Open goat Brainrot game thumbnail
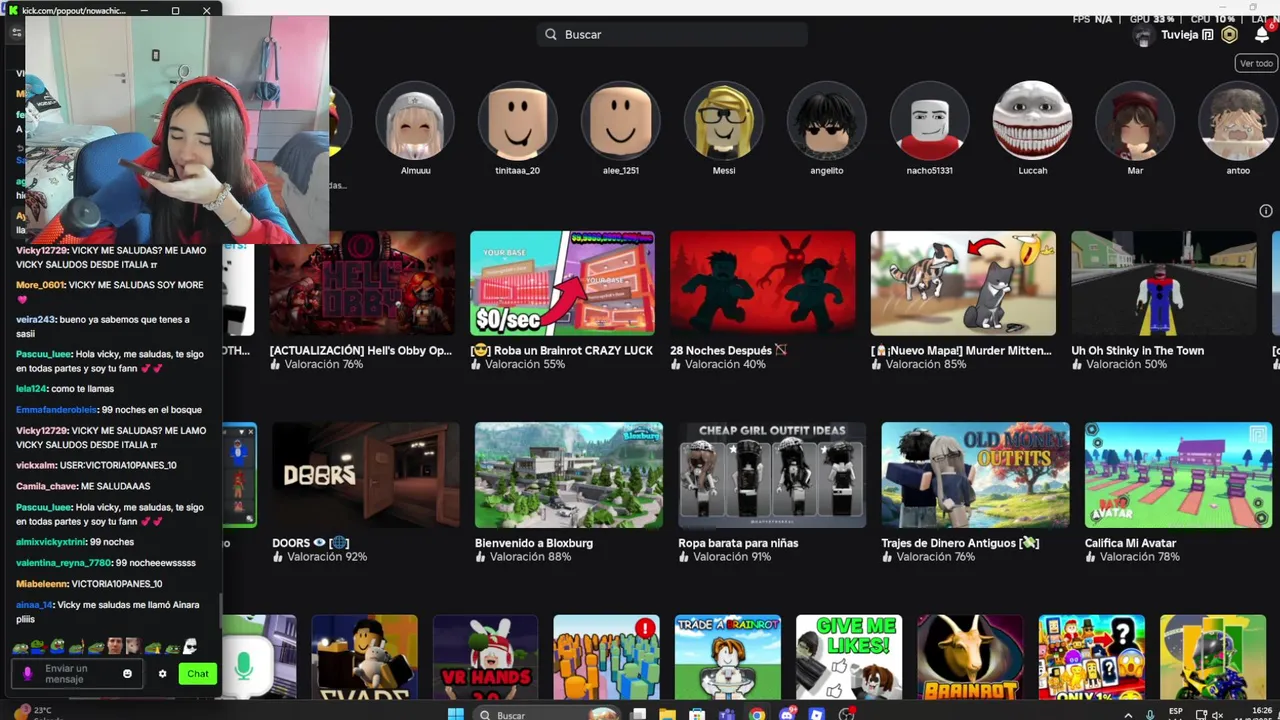Image resolution: width=1280 pixels, height=720 pixels. pyautogui.click(x=970, y=657)
